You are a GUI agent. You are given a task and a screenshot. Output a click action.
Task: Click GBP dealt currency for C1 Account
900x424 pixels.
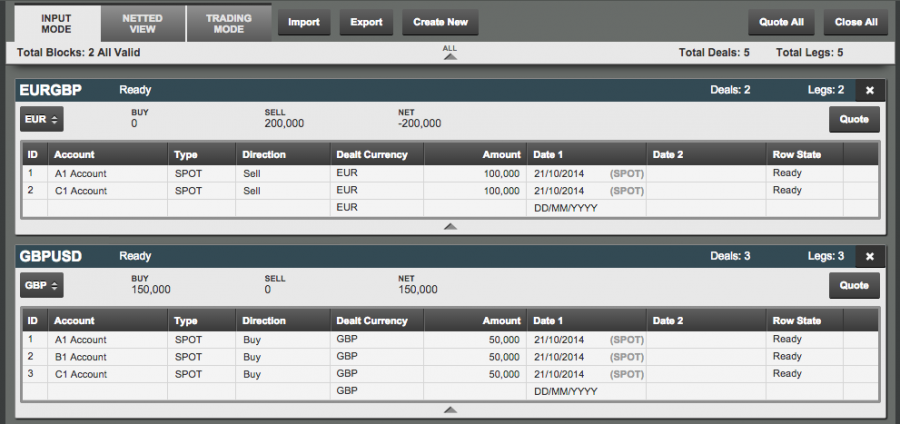[347, 374]
